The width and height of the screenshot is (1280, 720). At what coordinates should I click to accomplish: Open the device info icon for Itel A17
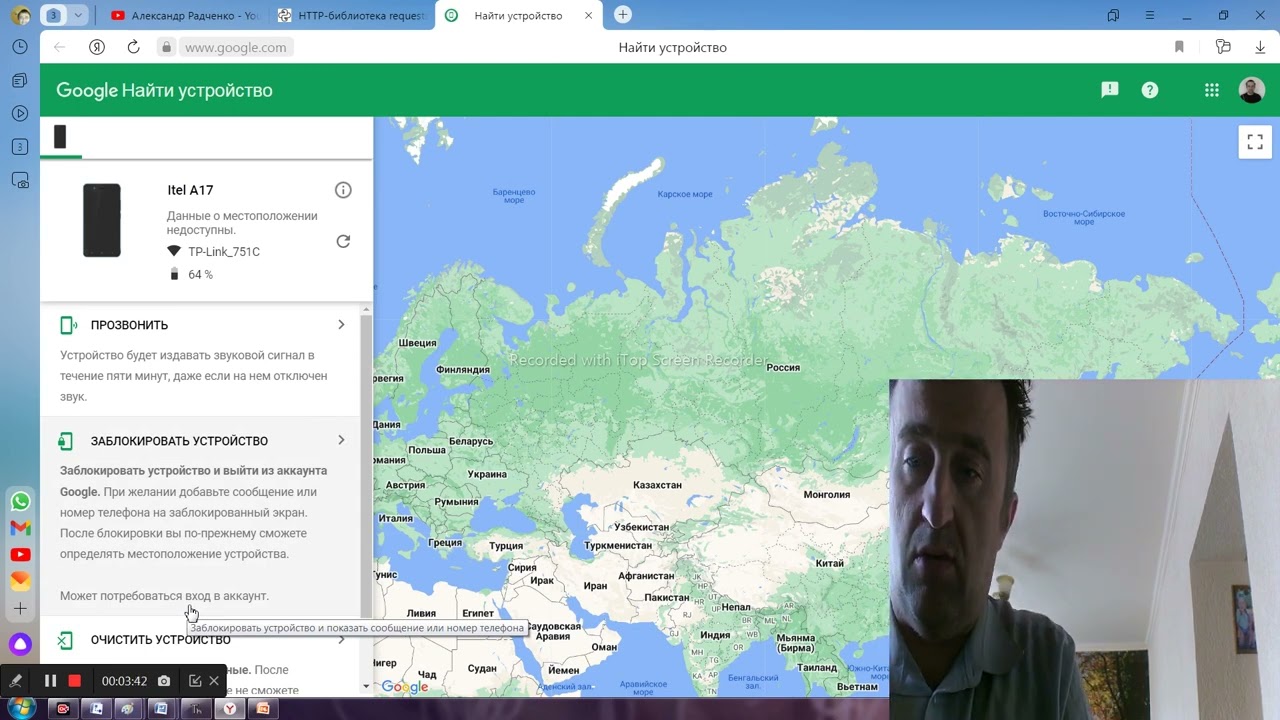[x=343, y=190]
